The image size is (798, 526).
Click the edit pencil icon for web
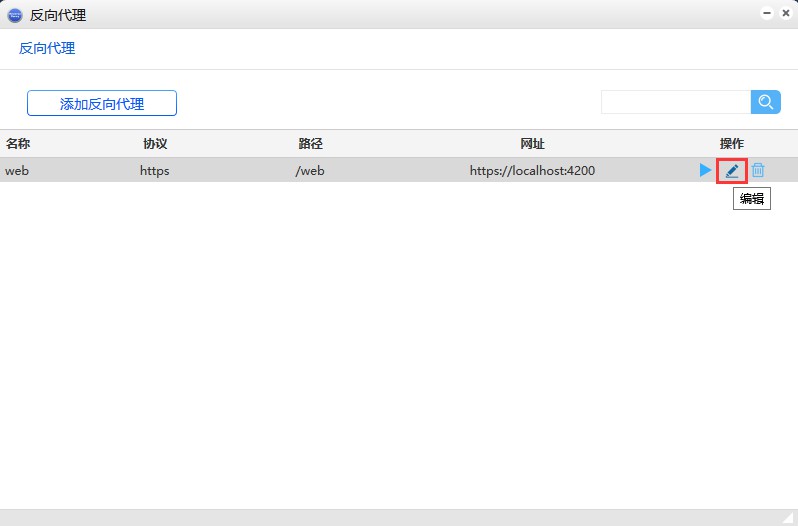(x=732, y=171)
